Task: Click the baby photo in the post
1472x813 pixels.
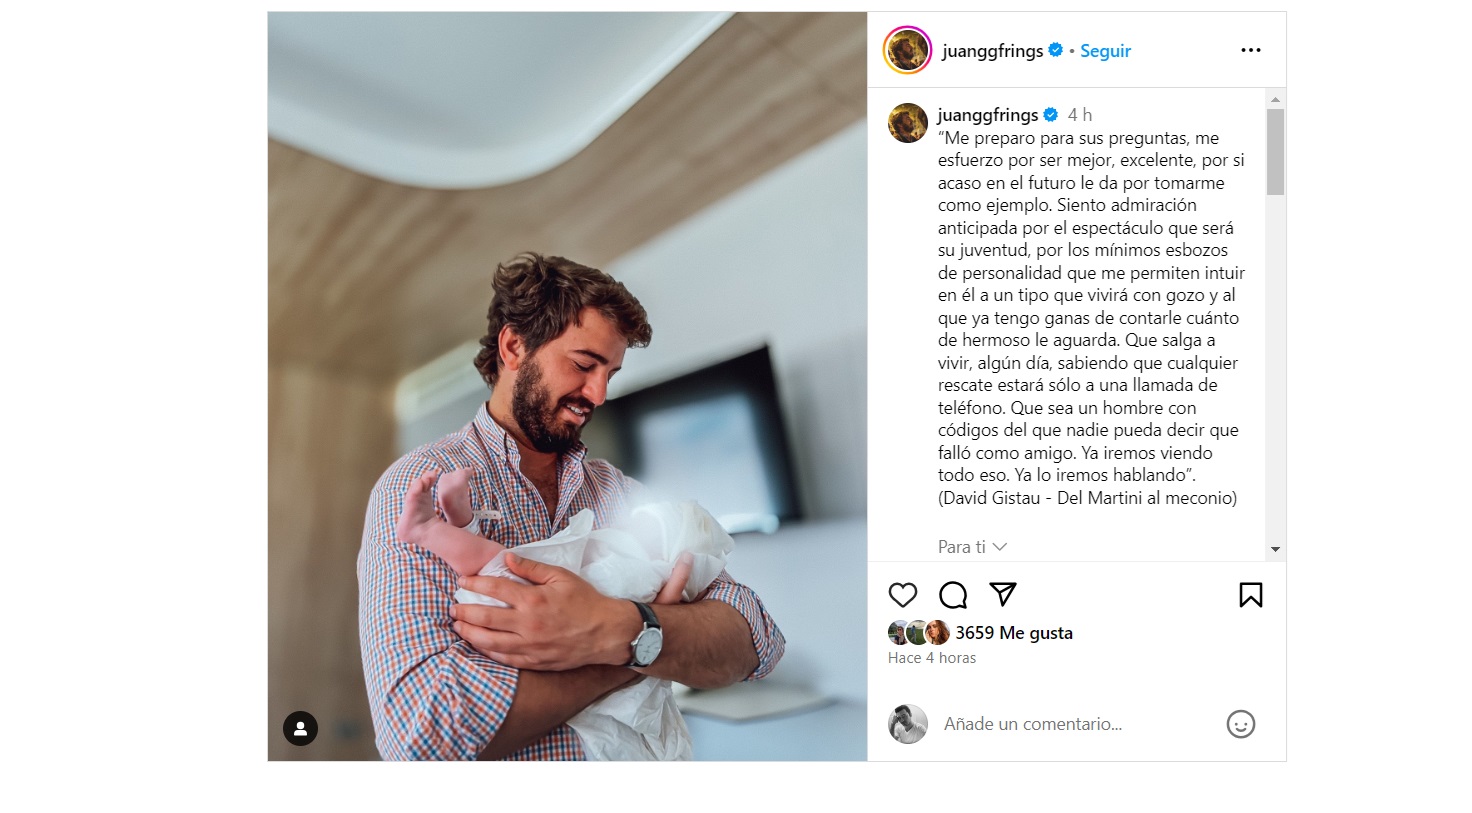Action: (567, 386)
